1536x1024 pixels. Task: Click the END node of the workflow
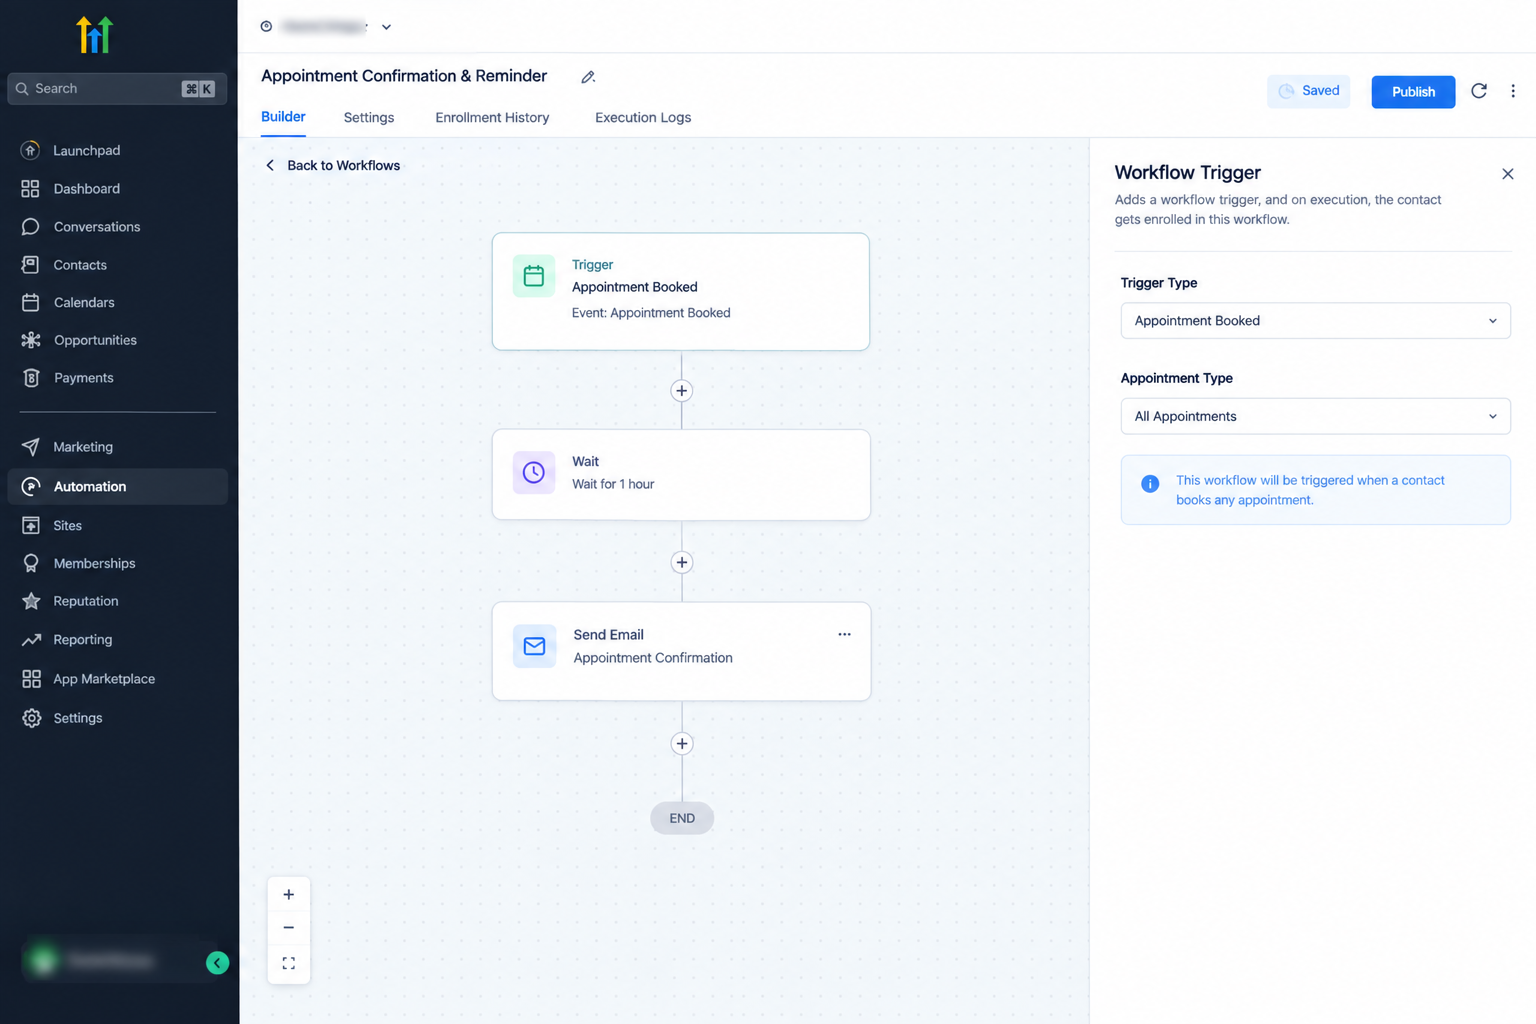pos(682,818)
